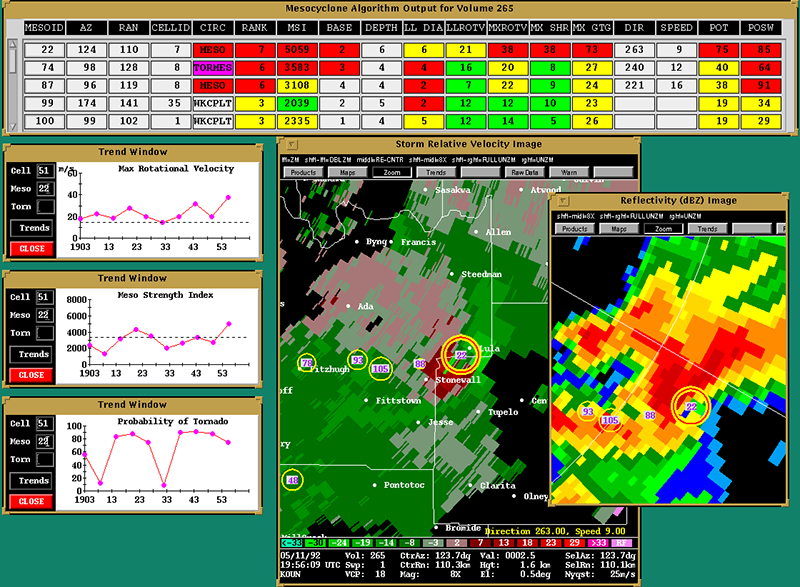Viewport: 800px width, 587px height.
Task: Click mesocyclone marker 22 in the Reflectivity window
Action: tap(690, 406)
